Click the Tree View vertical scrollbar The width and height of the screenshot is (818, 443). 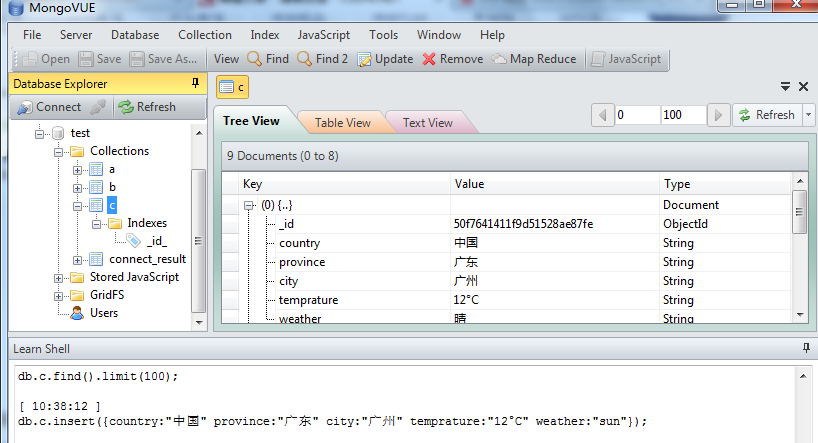799,250
